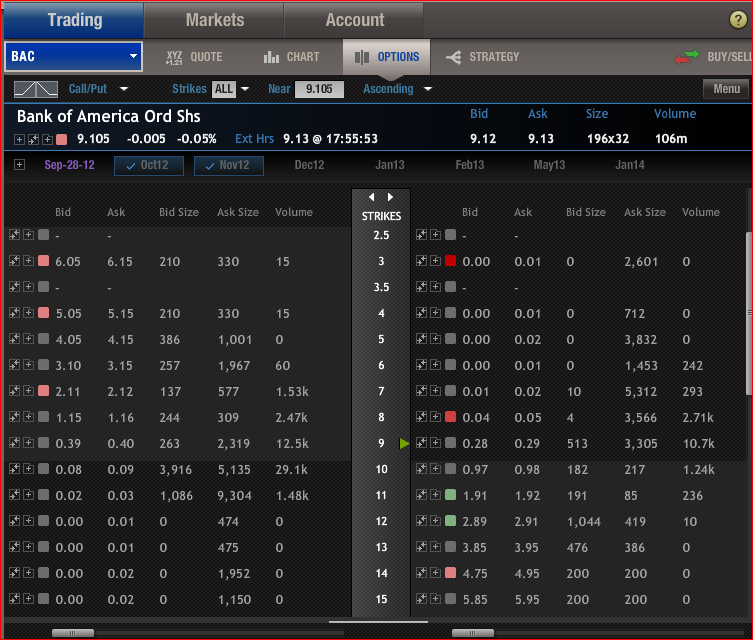Toggle the Sep-28-12 expiration

(70, 165)
